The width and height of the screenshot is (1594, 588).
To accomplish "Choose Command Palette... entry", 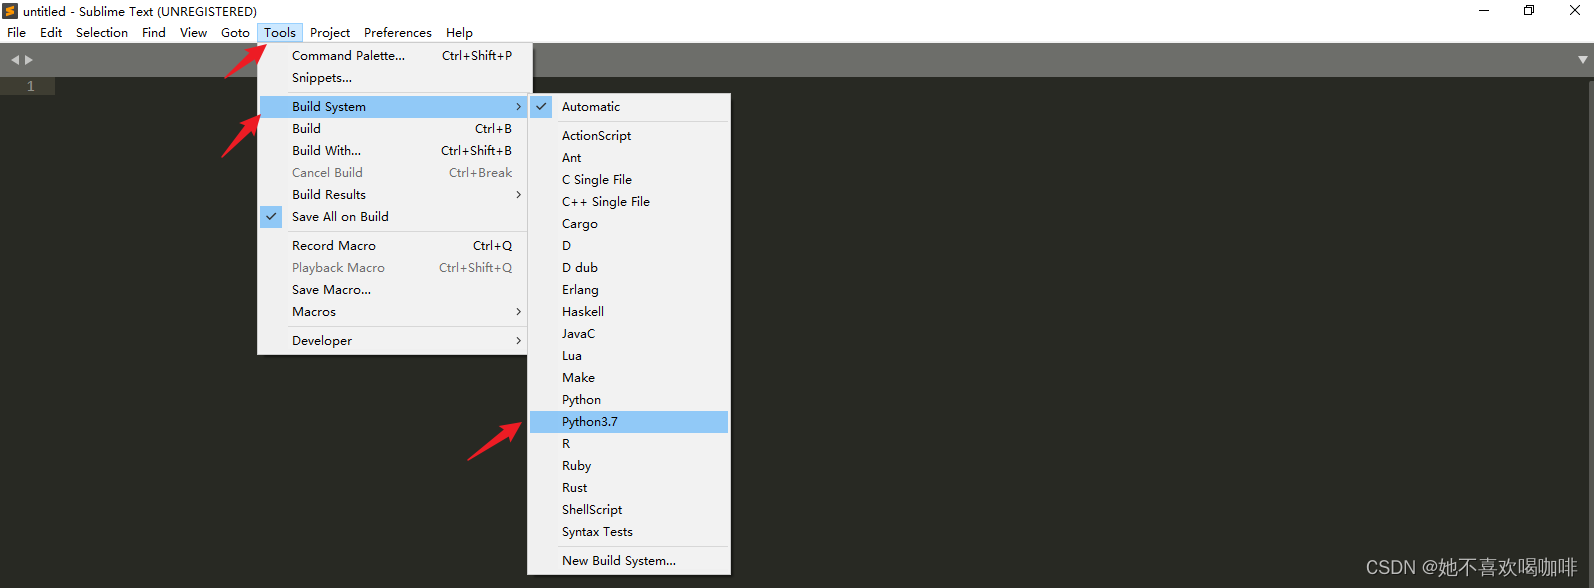I will (x=395, y=55).
